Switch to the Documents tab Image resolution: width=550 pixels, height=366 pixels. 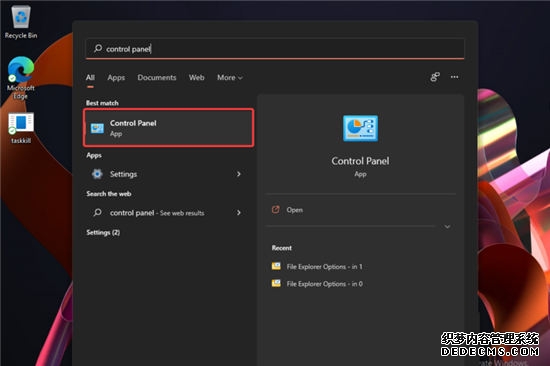pyautogui.click(x=157, y=78)
